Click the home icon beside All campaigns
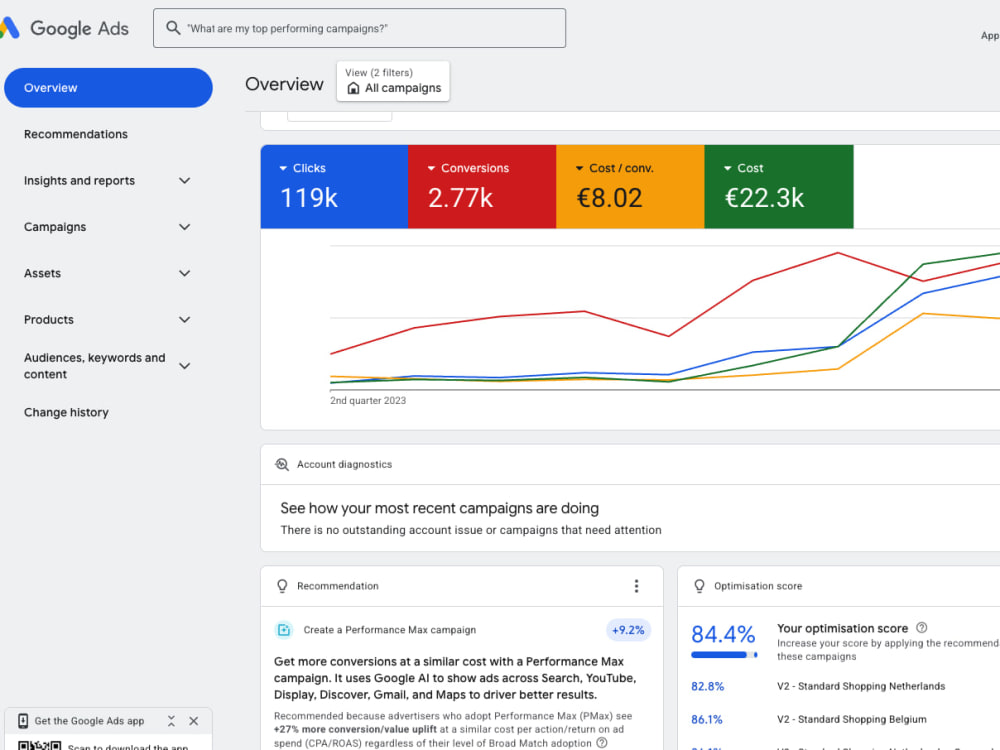The width and height of the screenshot is (1000, 750). pos(353,88)
